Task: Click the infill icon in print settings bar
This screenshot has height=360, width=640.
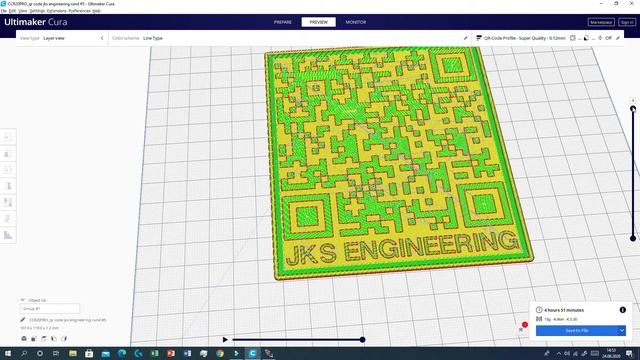Action: [573, 38]
